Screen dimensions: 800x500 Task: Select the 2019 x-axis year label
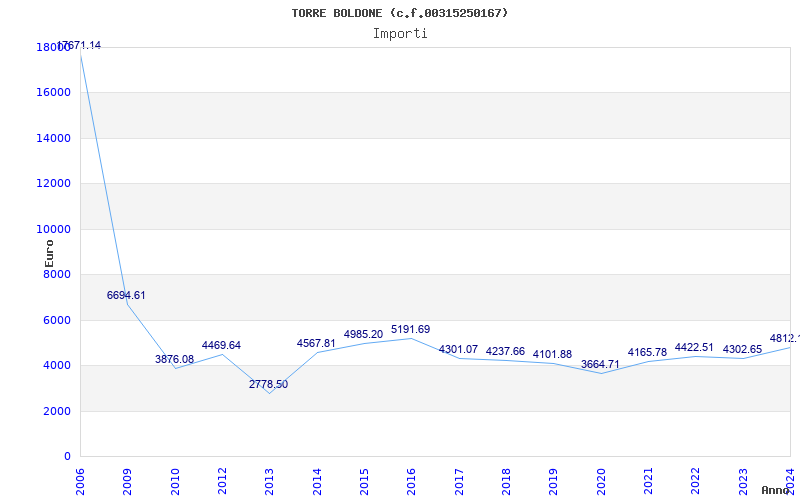point(553,478)
